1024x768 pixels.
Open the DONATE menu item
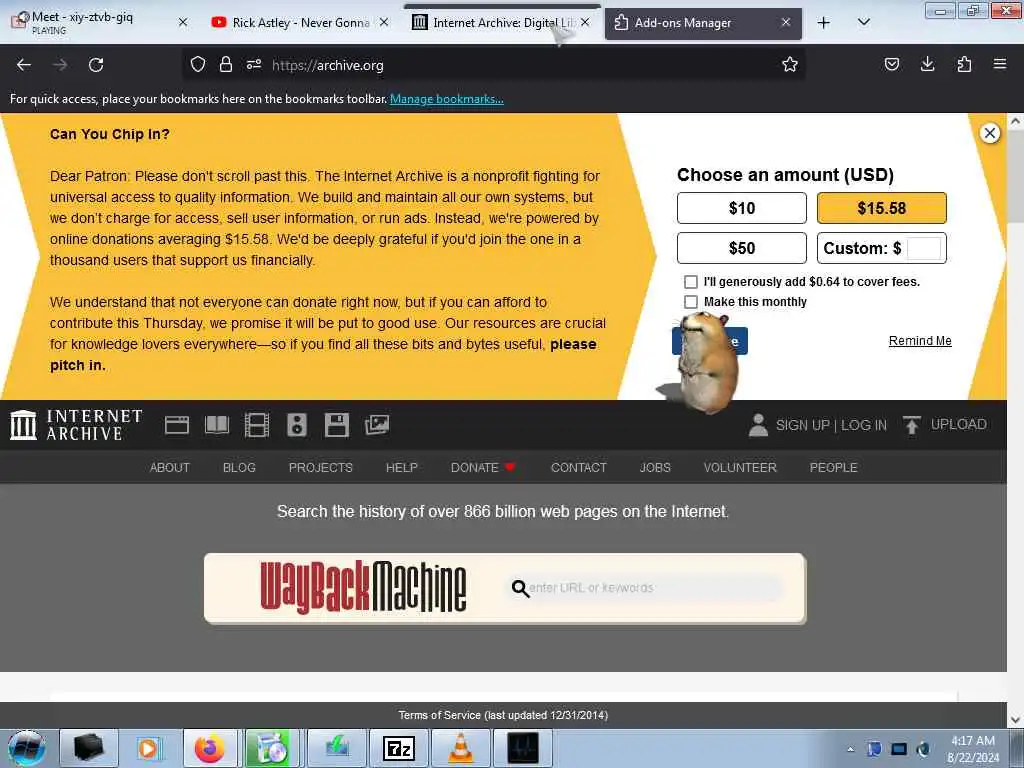point(483,468)
